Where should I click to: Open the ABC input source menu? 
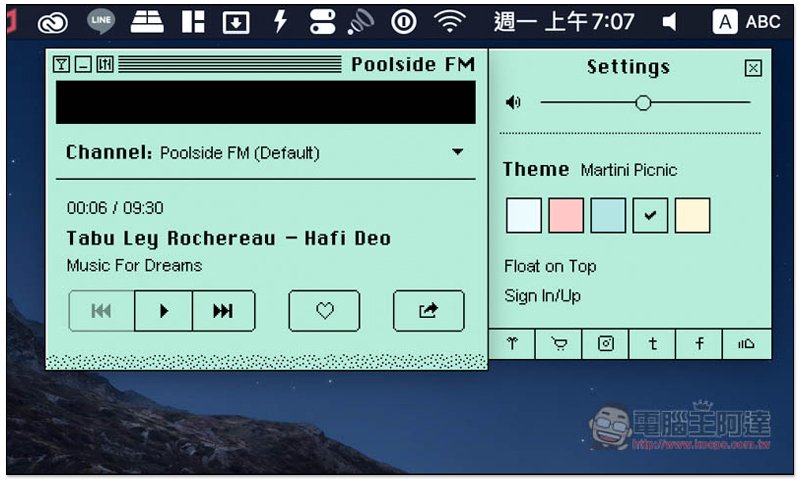[746, 22]
